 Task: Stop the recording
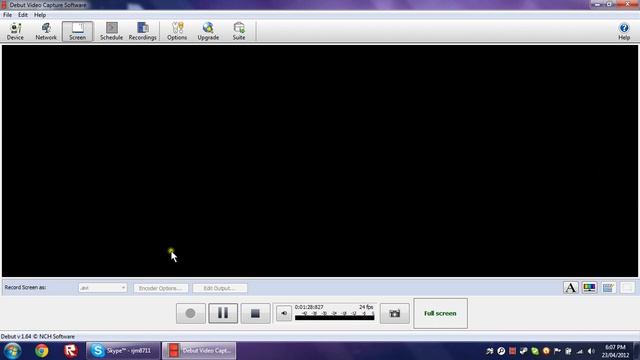point(255,313)
